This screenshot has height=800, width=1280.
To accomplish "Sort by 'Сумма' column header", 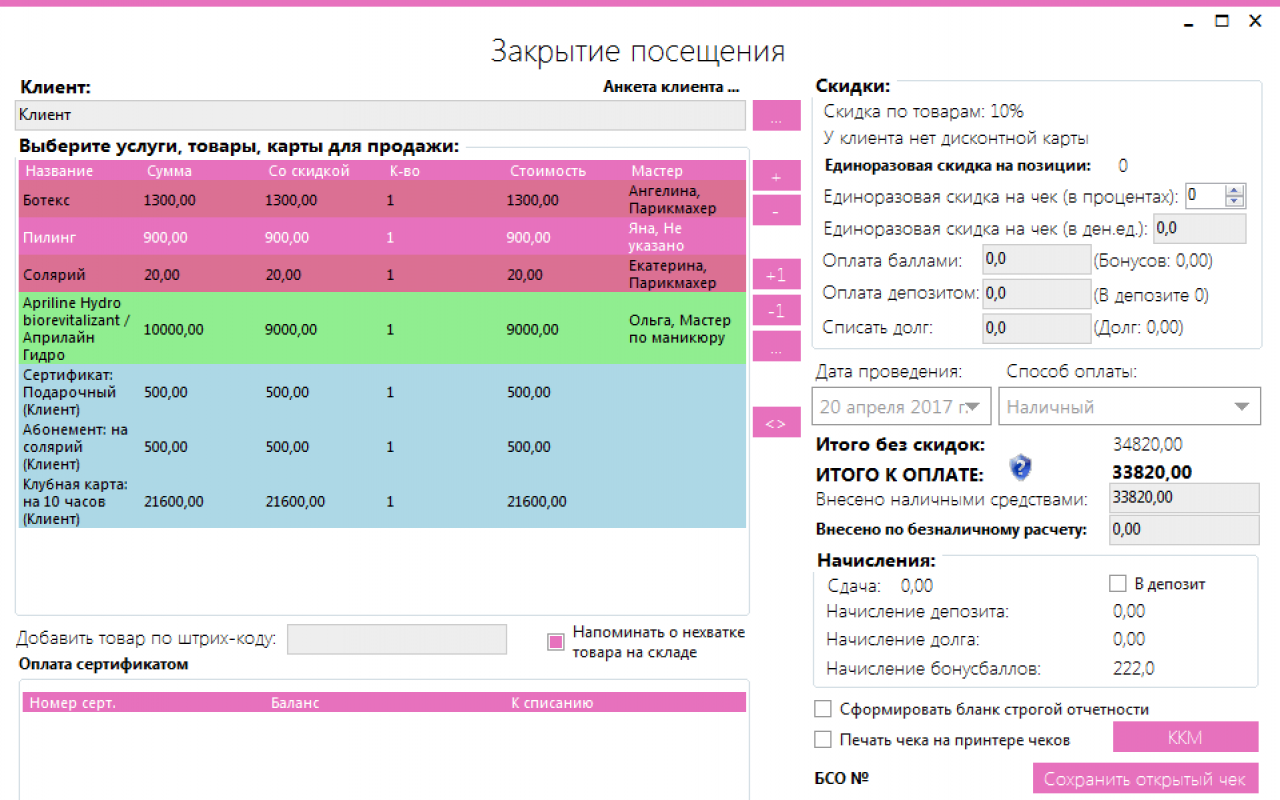I will coord(169,171).
